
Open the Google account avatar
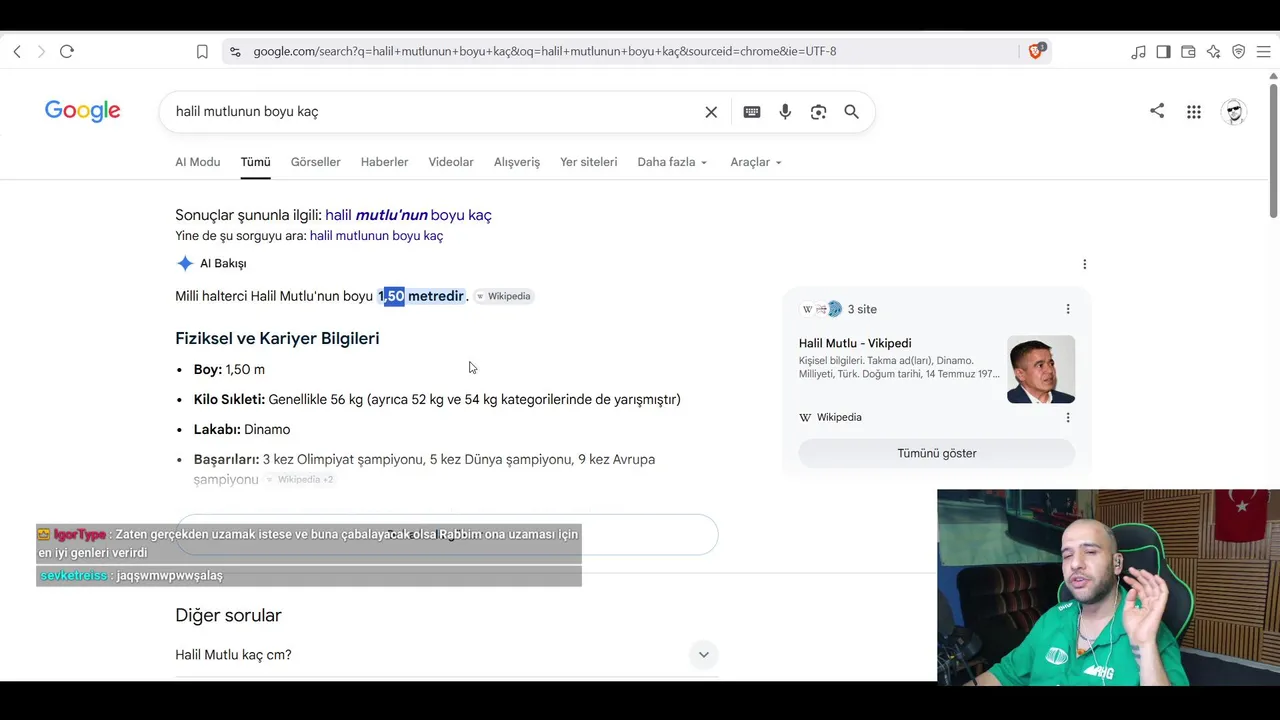1234,112
